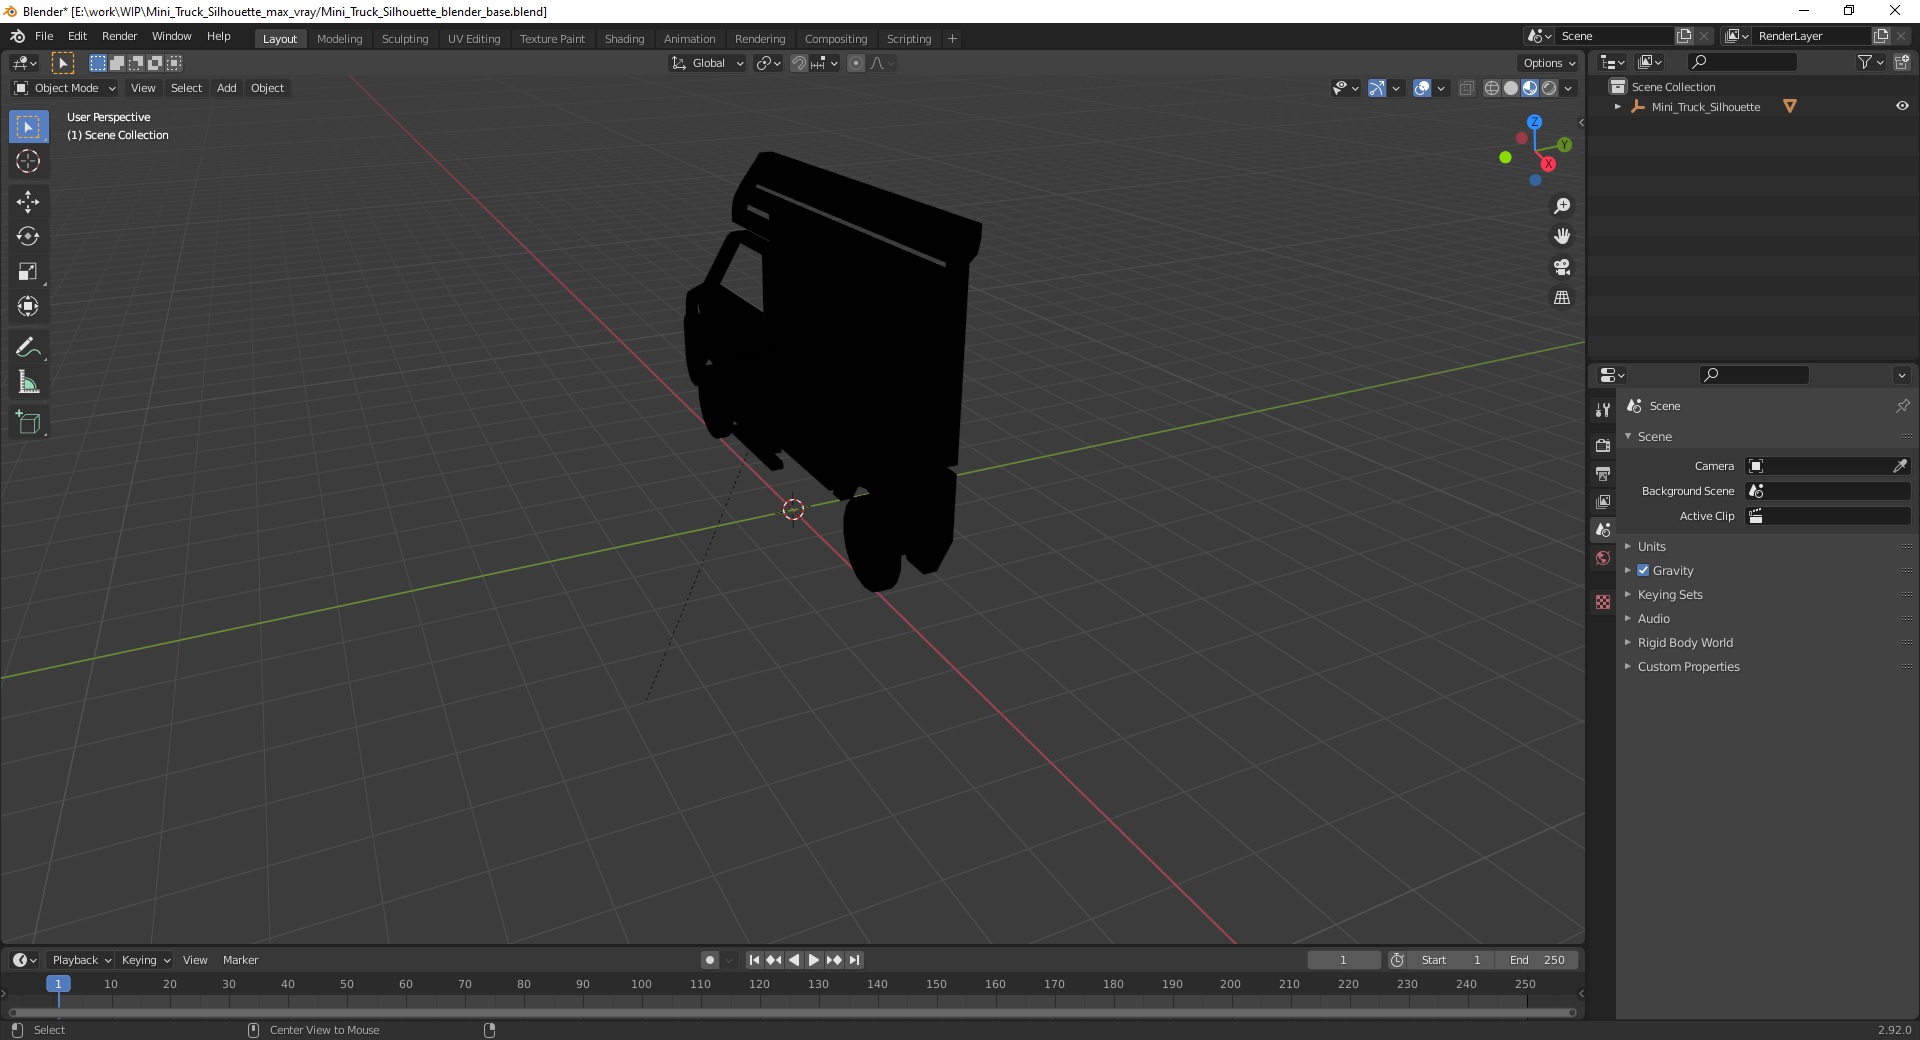Open the Render menu
This screenshot has height=1040, width=1920.
point(119,36)
